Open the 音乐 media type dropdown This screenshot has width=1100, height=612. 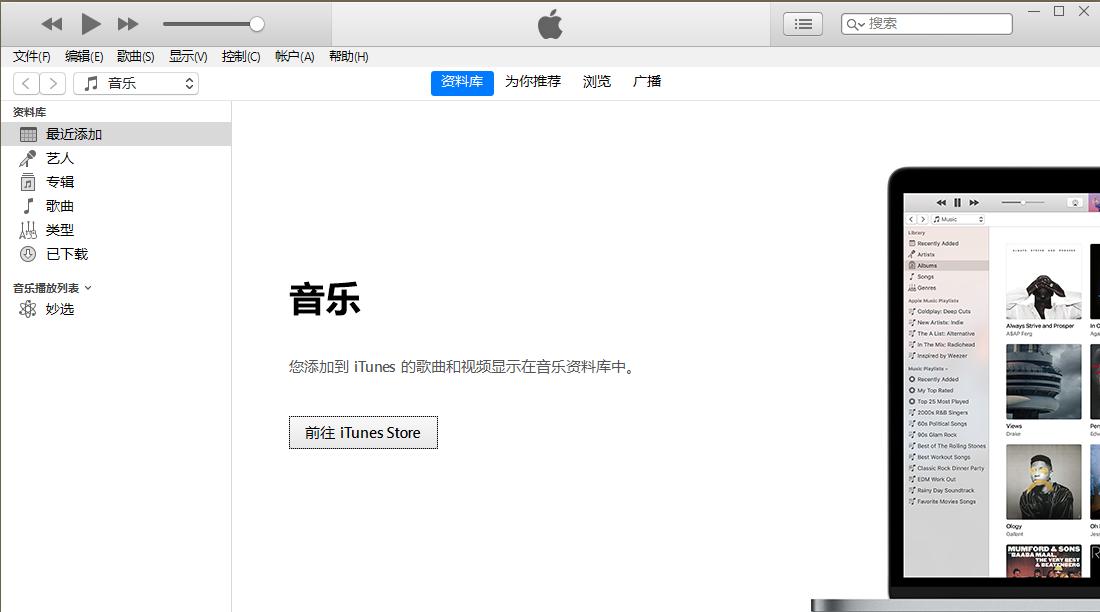point(136,84)
